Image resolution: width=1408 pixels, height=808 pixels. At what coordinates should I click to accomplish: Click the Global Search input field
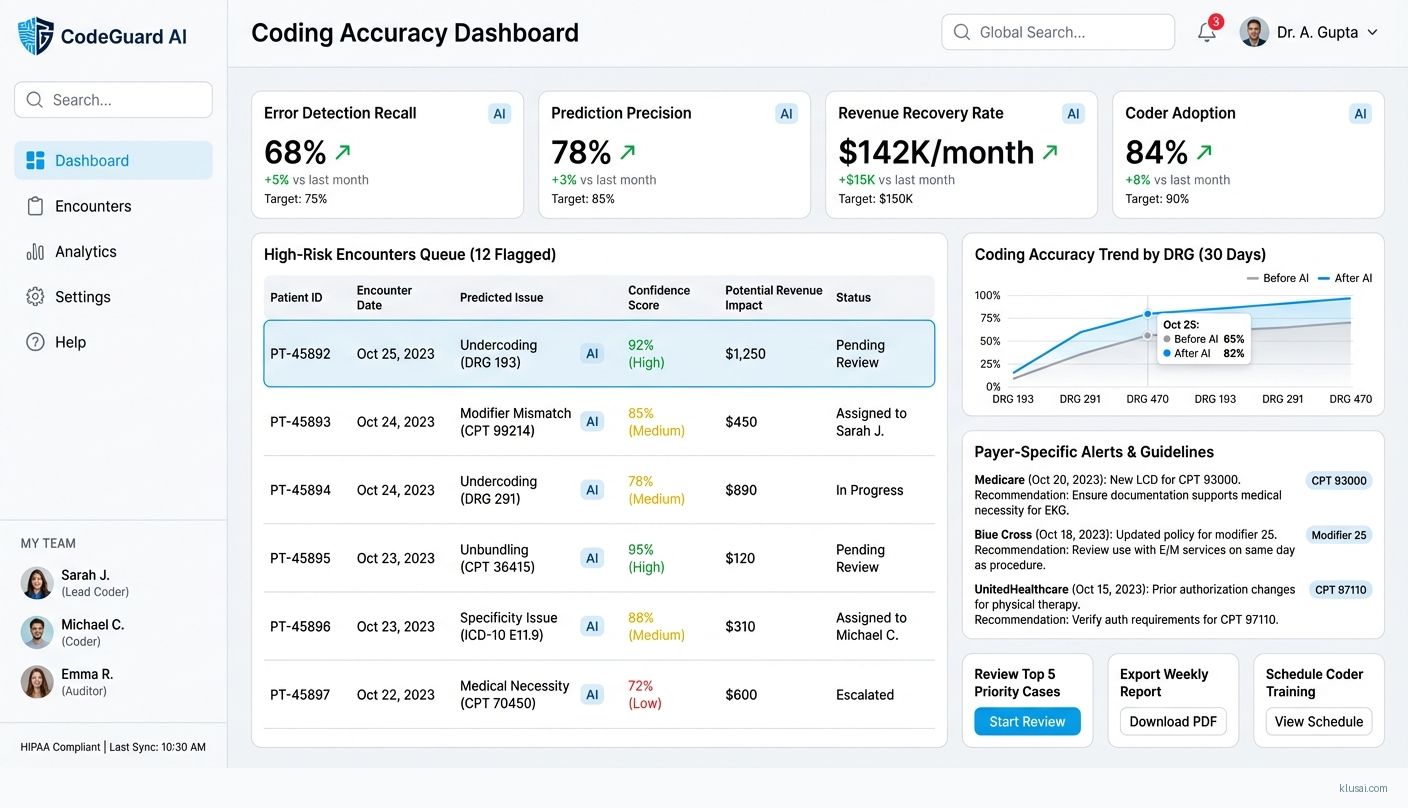point(1058,32)
